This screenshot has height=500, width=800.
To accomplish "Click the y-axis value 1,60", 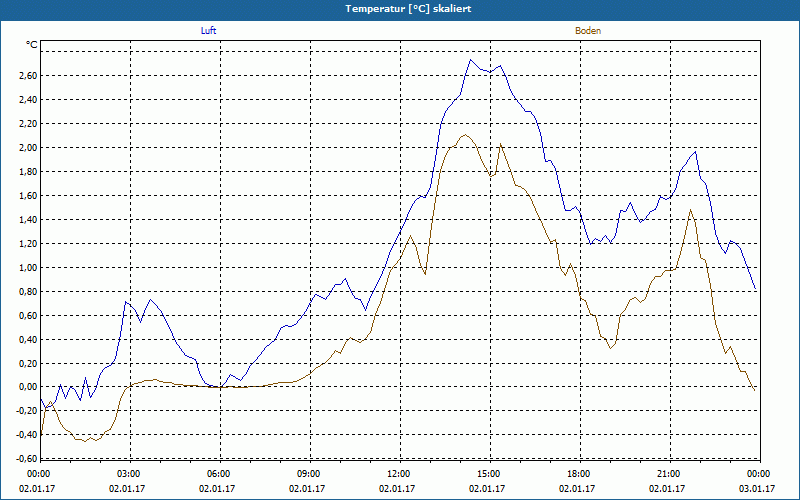I will coord(29,195).
